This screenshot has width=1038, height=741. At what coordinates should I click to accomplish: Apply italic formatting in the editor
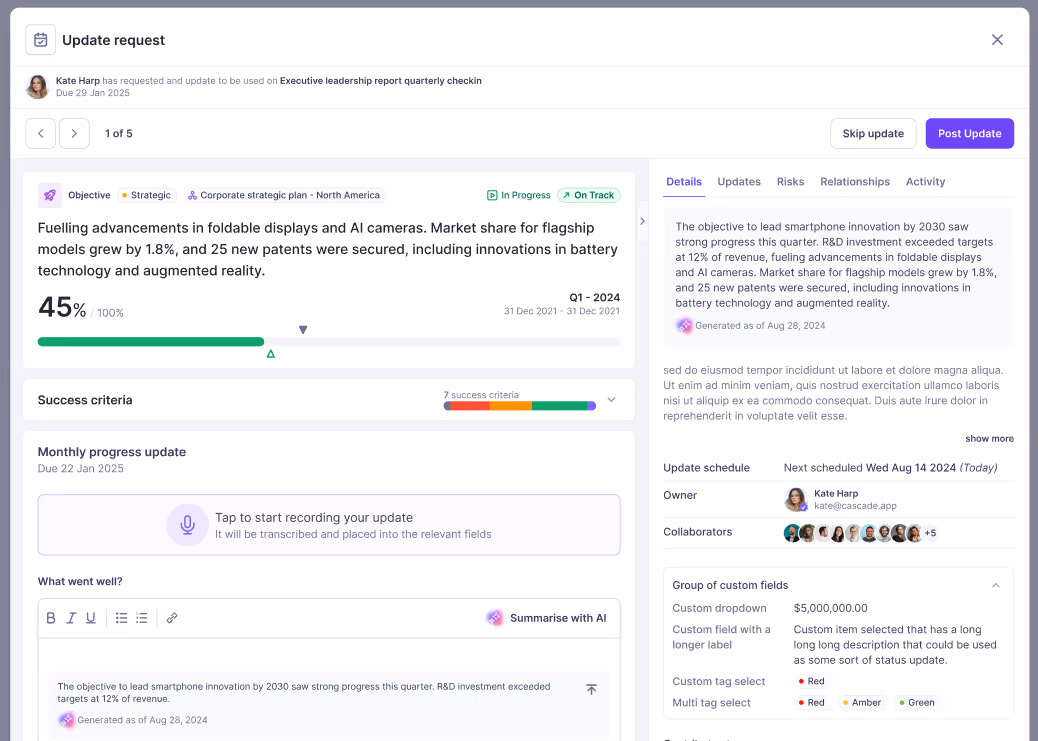[x=71, y=617]
